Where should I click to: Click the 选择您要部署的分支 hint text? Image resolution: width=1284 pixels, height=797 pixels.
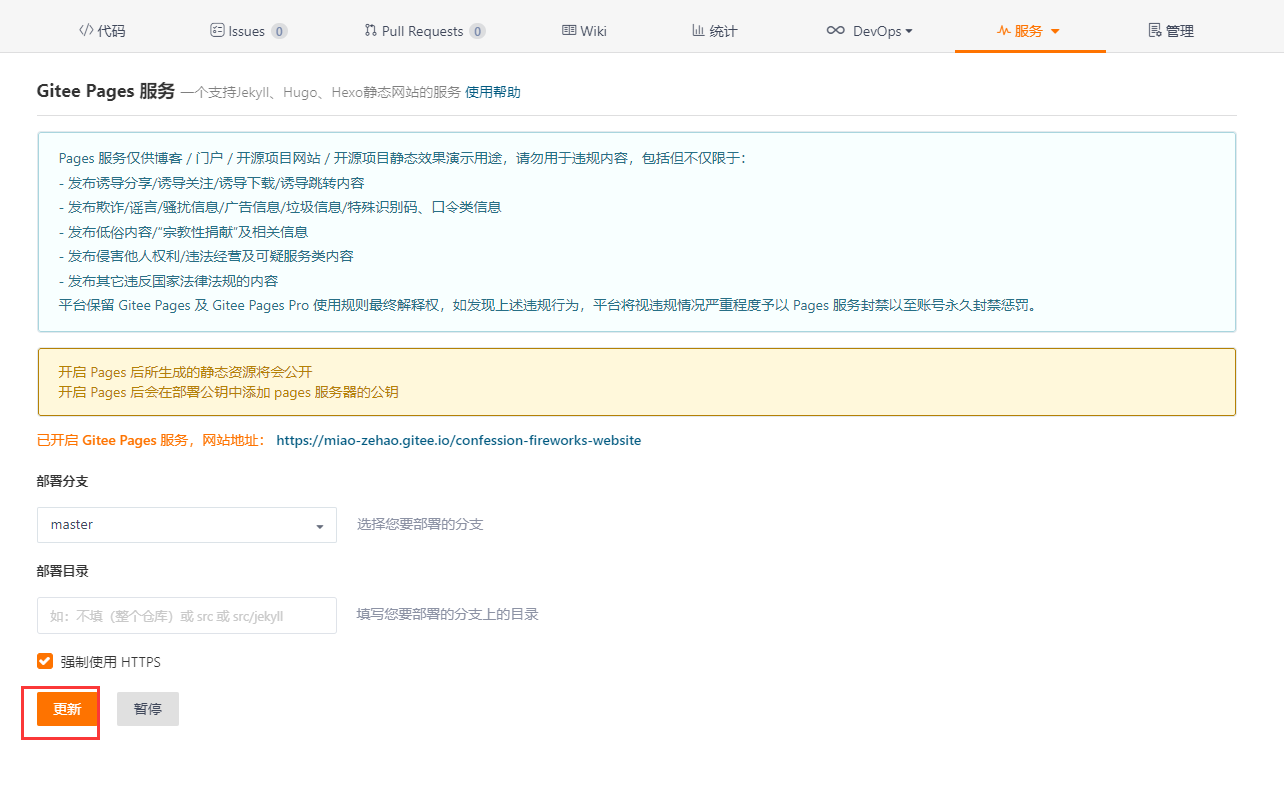420,524
